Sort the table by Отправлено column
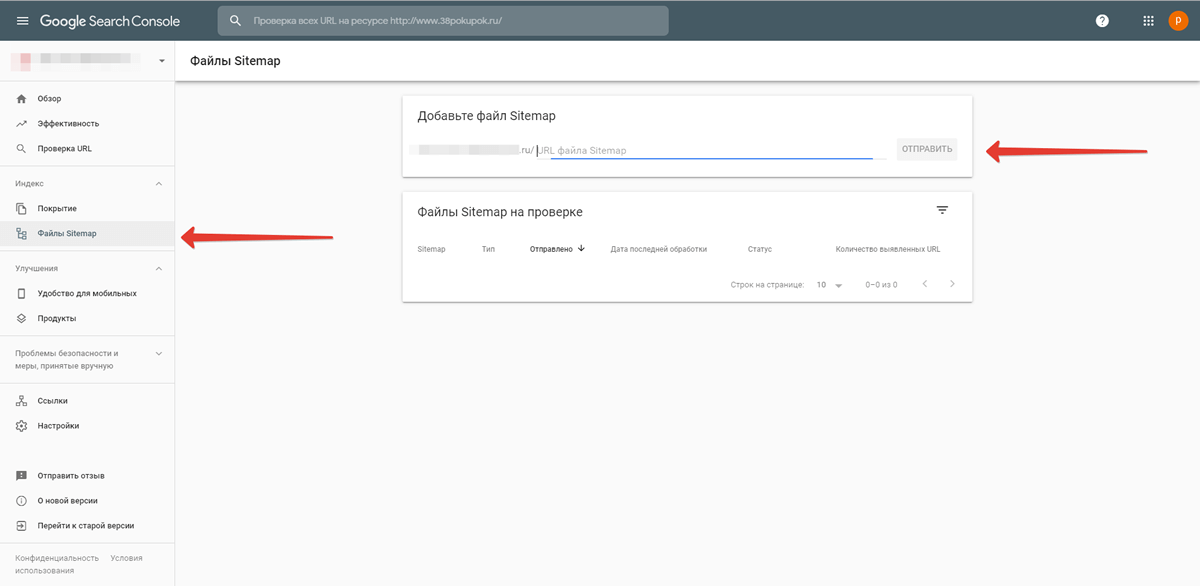 553,248
